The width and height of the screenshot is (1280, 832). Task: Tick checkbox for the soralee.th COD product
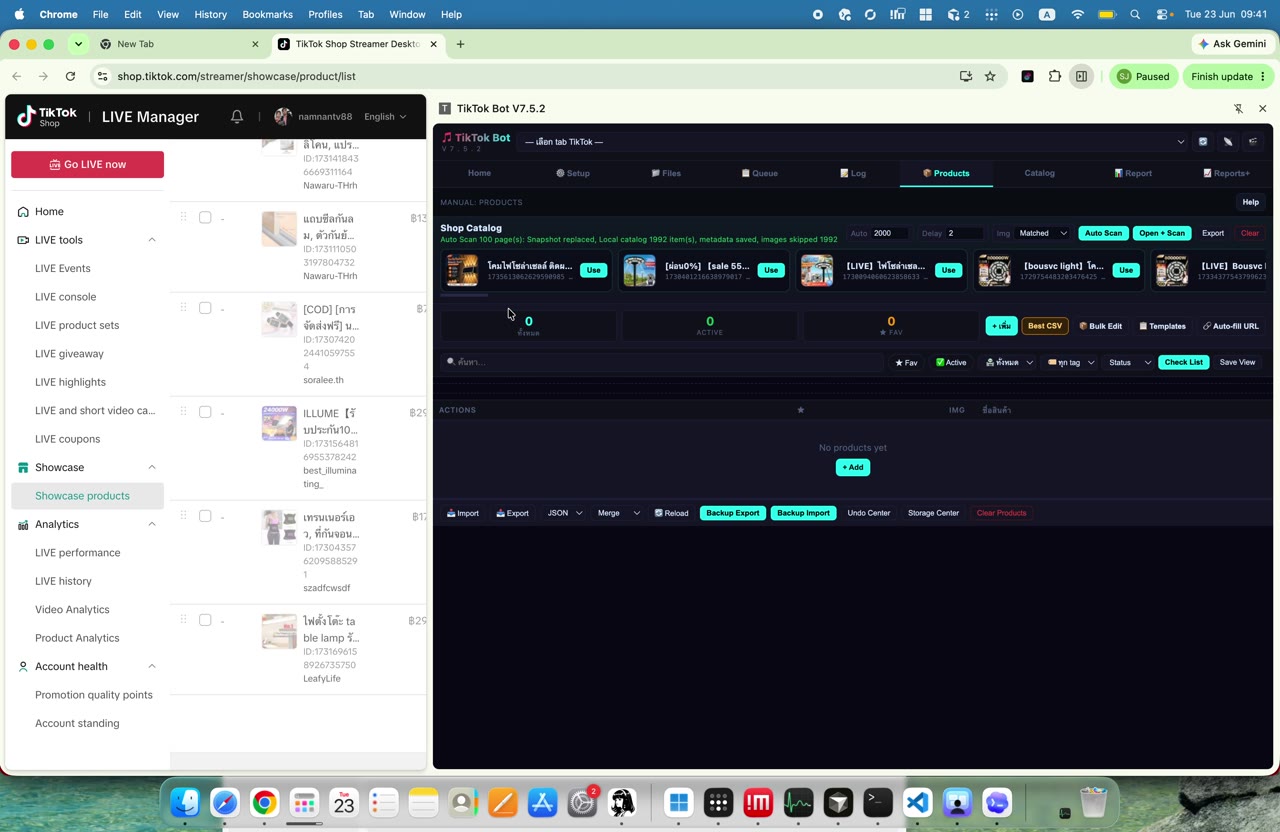pyautogui.click(x=205, y=308)
